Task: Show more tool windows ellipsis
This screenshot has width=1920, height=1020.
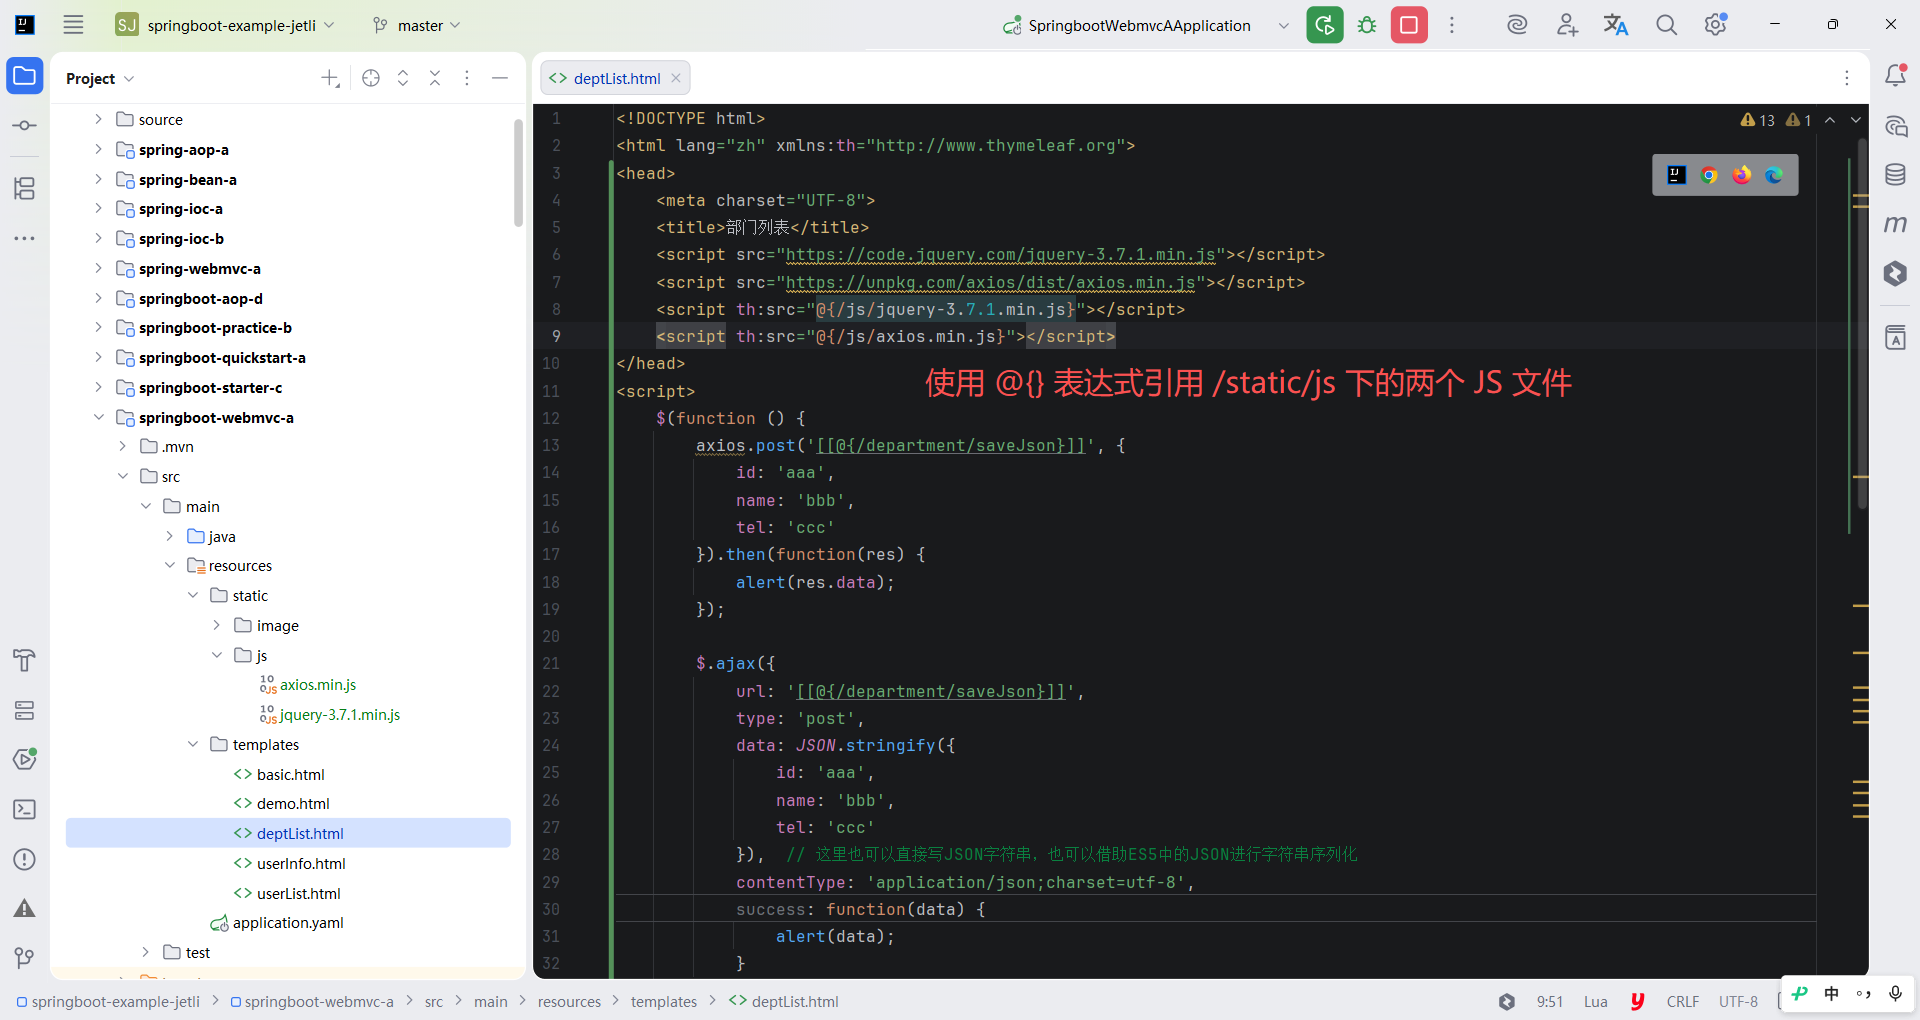Action: 25,238
